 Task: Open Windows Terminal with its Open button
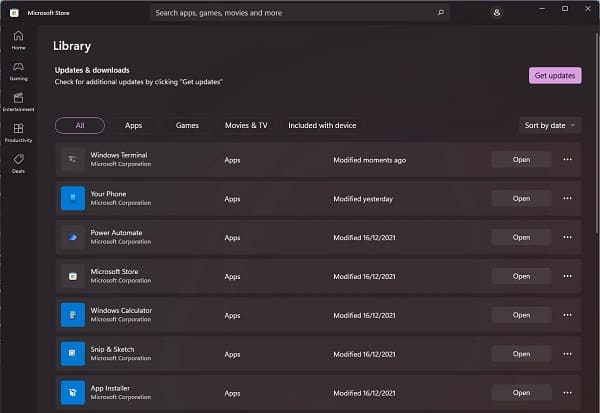(x=522, y=159)
